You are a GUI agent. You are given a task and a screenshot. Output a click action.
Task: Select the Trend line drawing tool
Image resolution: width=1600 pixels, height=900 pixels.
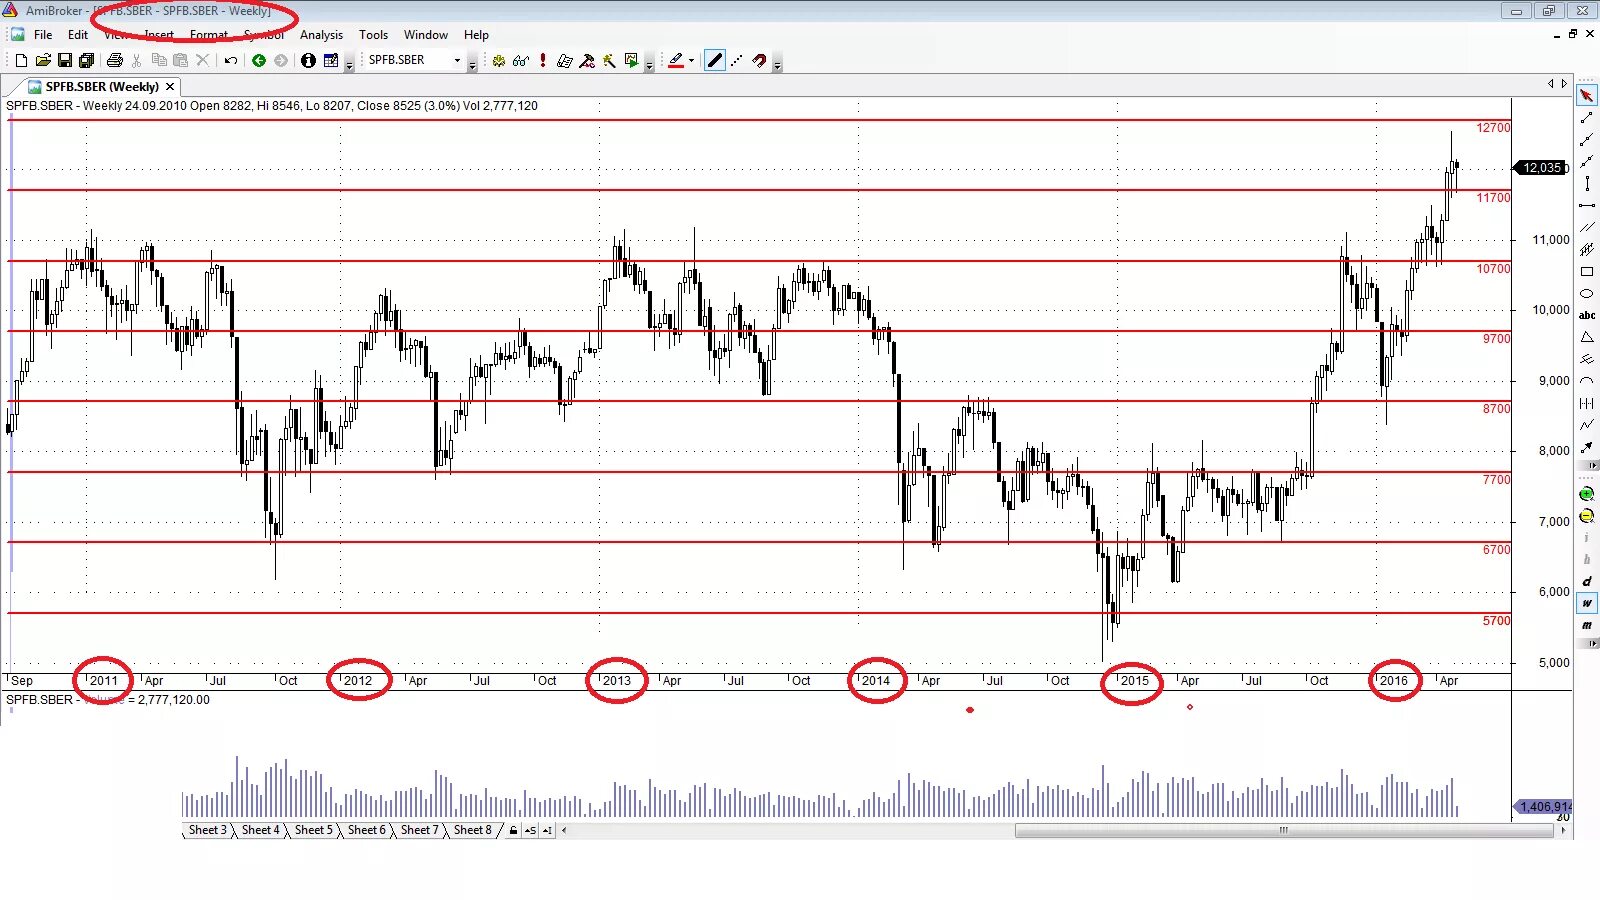click(x=1587, y=118)
